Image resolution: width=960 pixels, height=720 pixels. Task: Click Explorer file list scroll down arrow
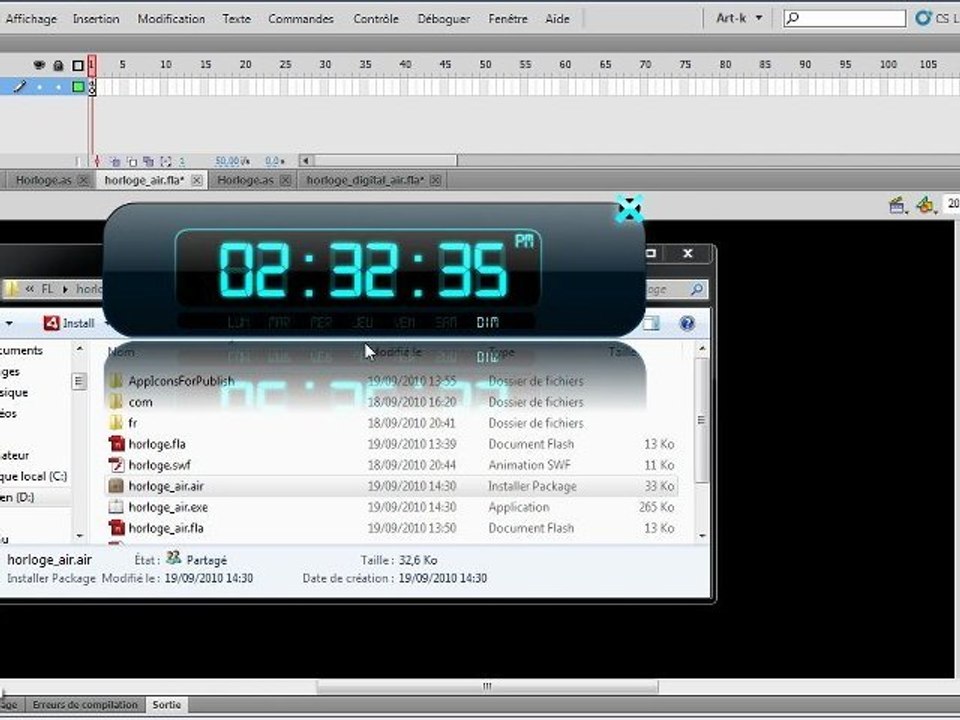[x=702, y=536]
